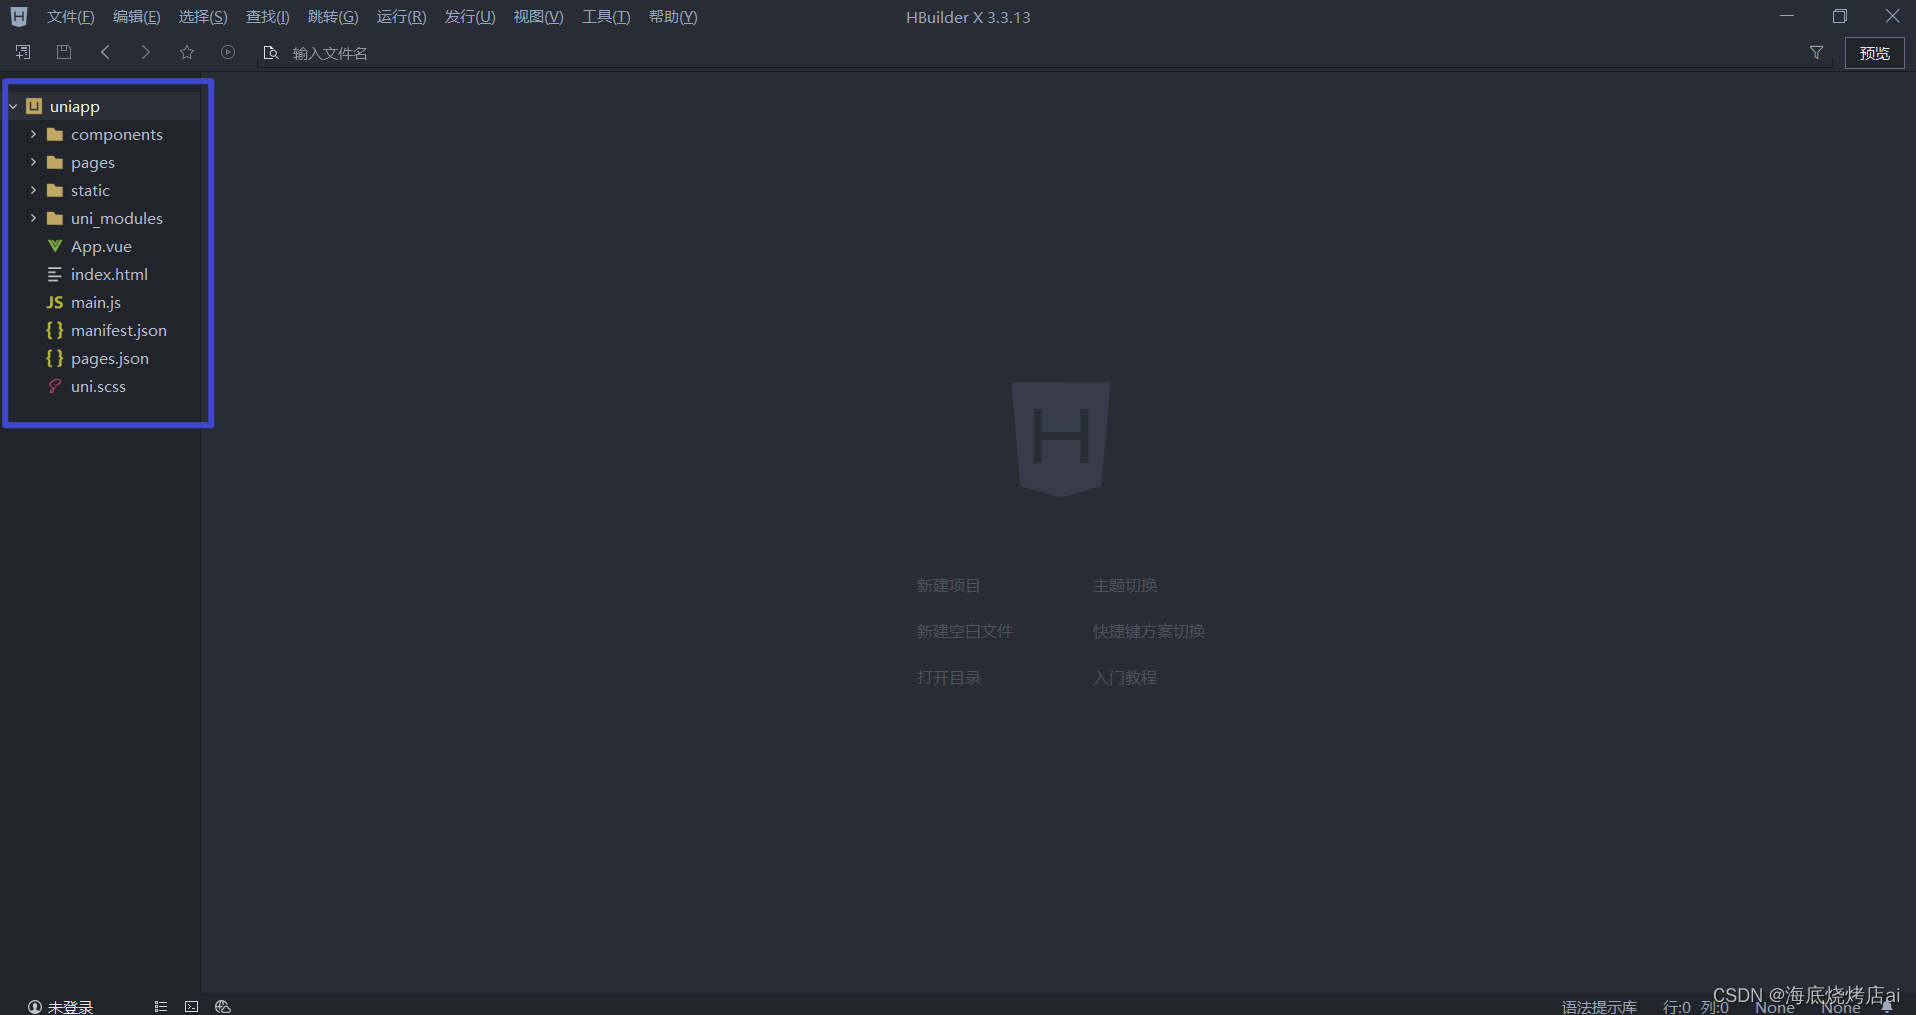
Task: Click the components folder icon
Action: (x=55, y=134)
